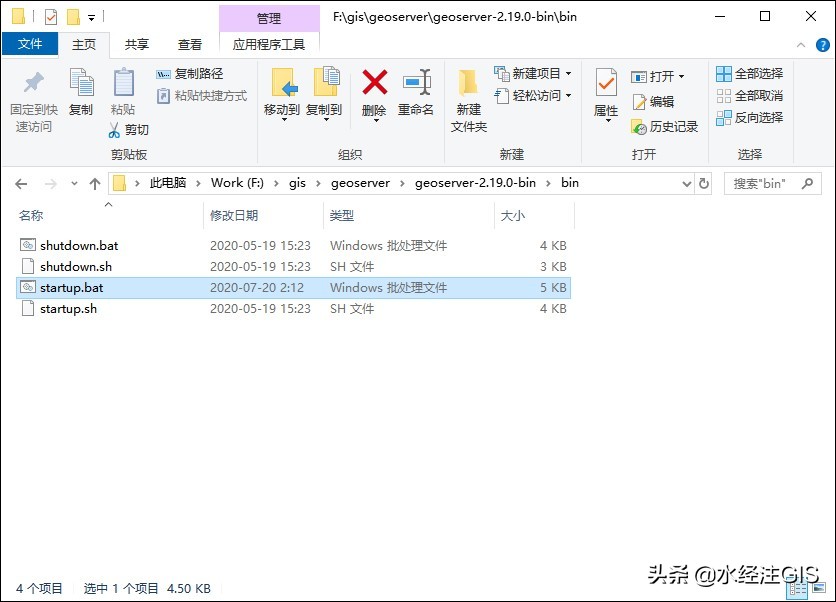Open the quick access toolbar customize dropdown
The height and width of the screenshot is (602, 836).
point(92,18)
